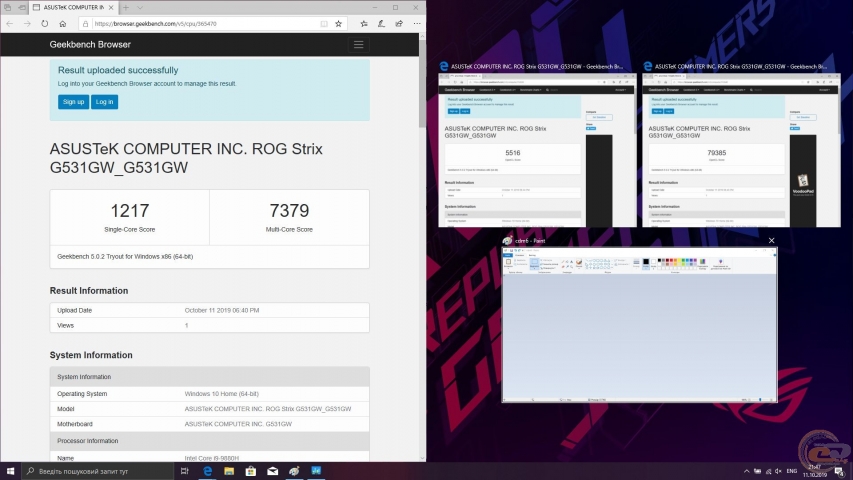Click the taskbar search box
853x480 pixels.
coord(97,471)
